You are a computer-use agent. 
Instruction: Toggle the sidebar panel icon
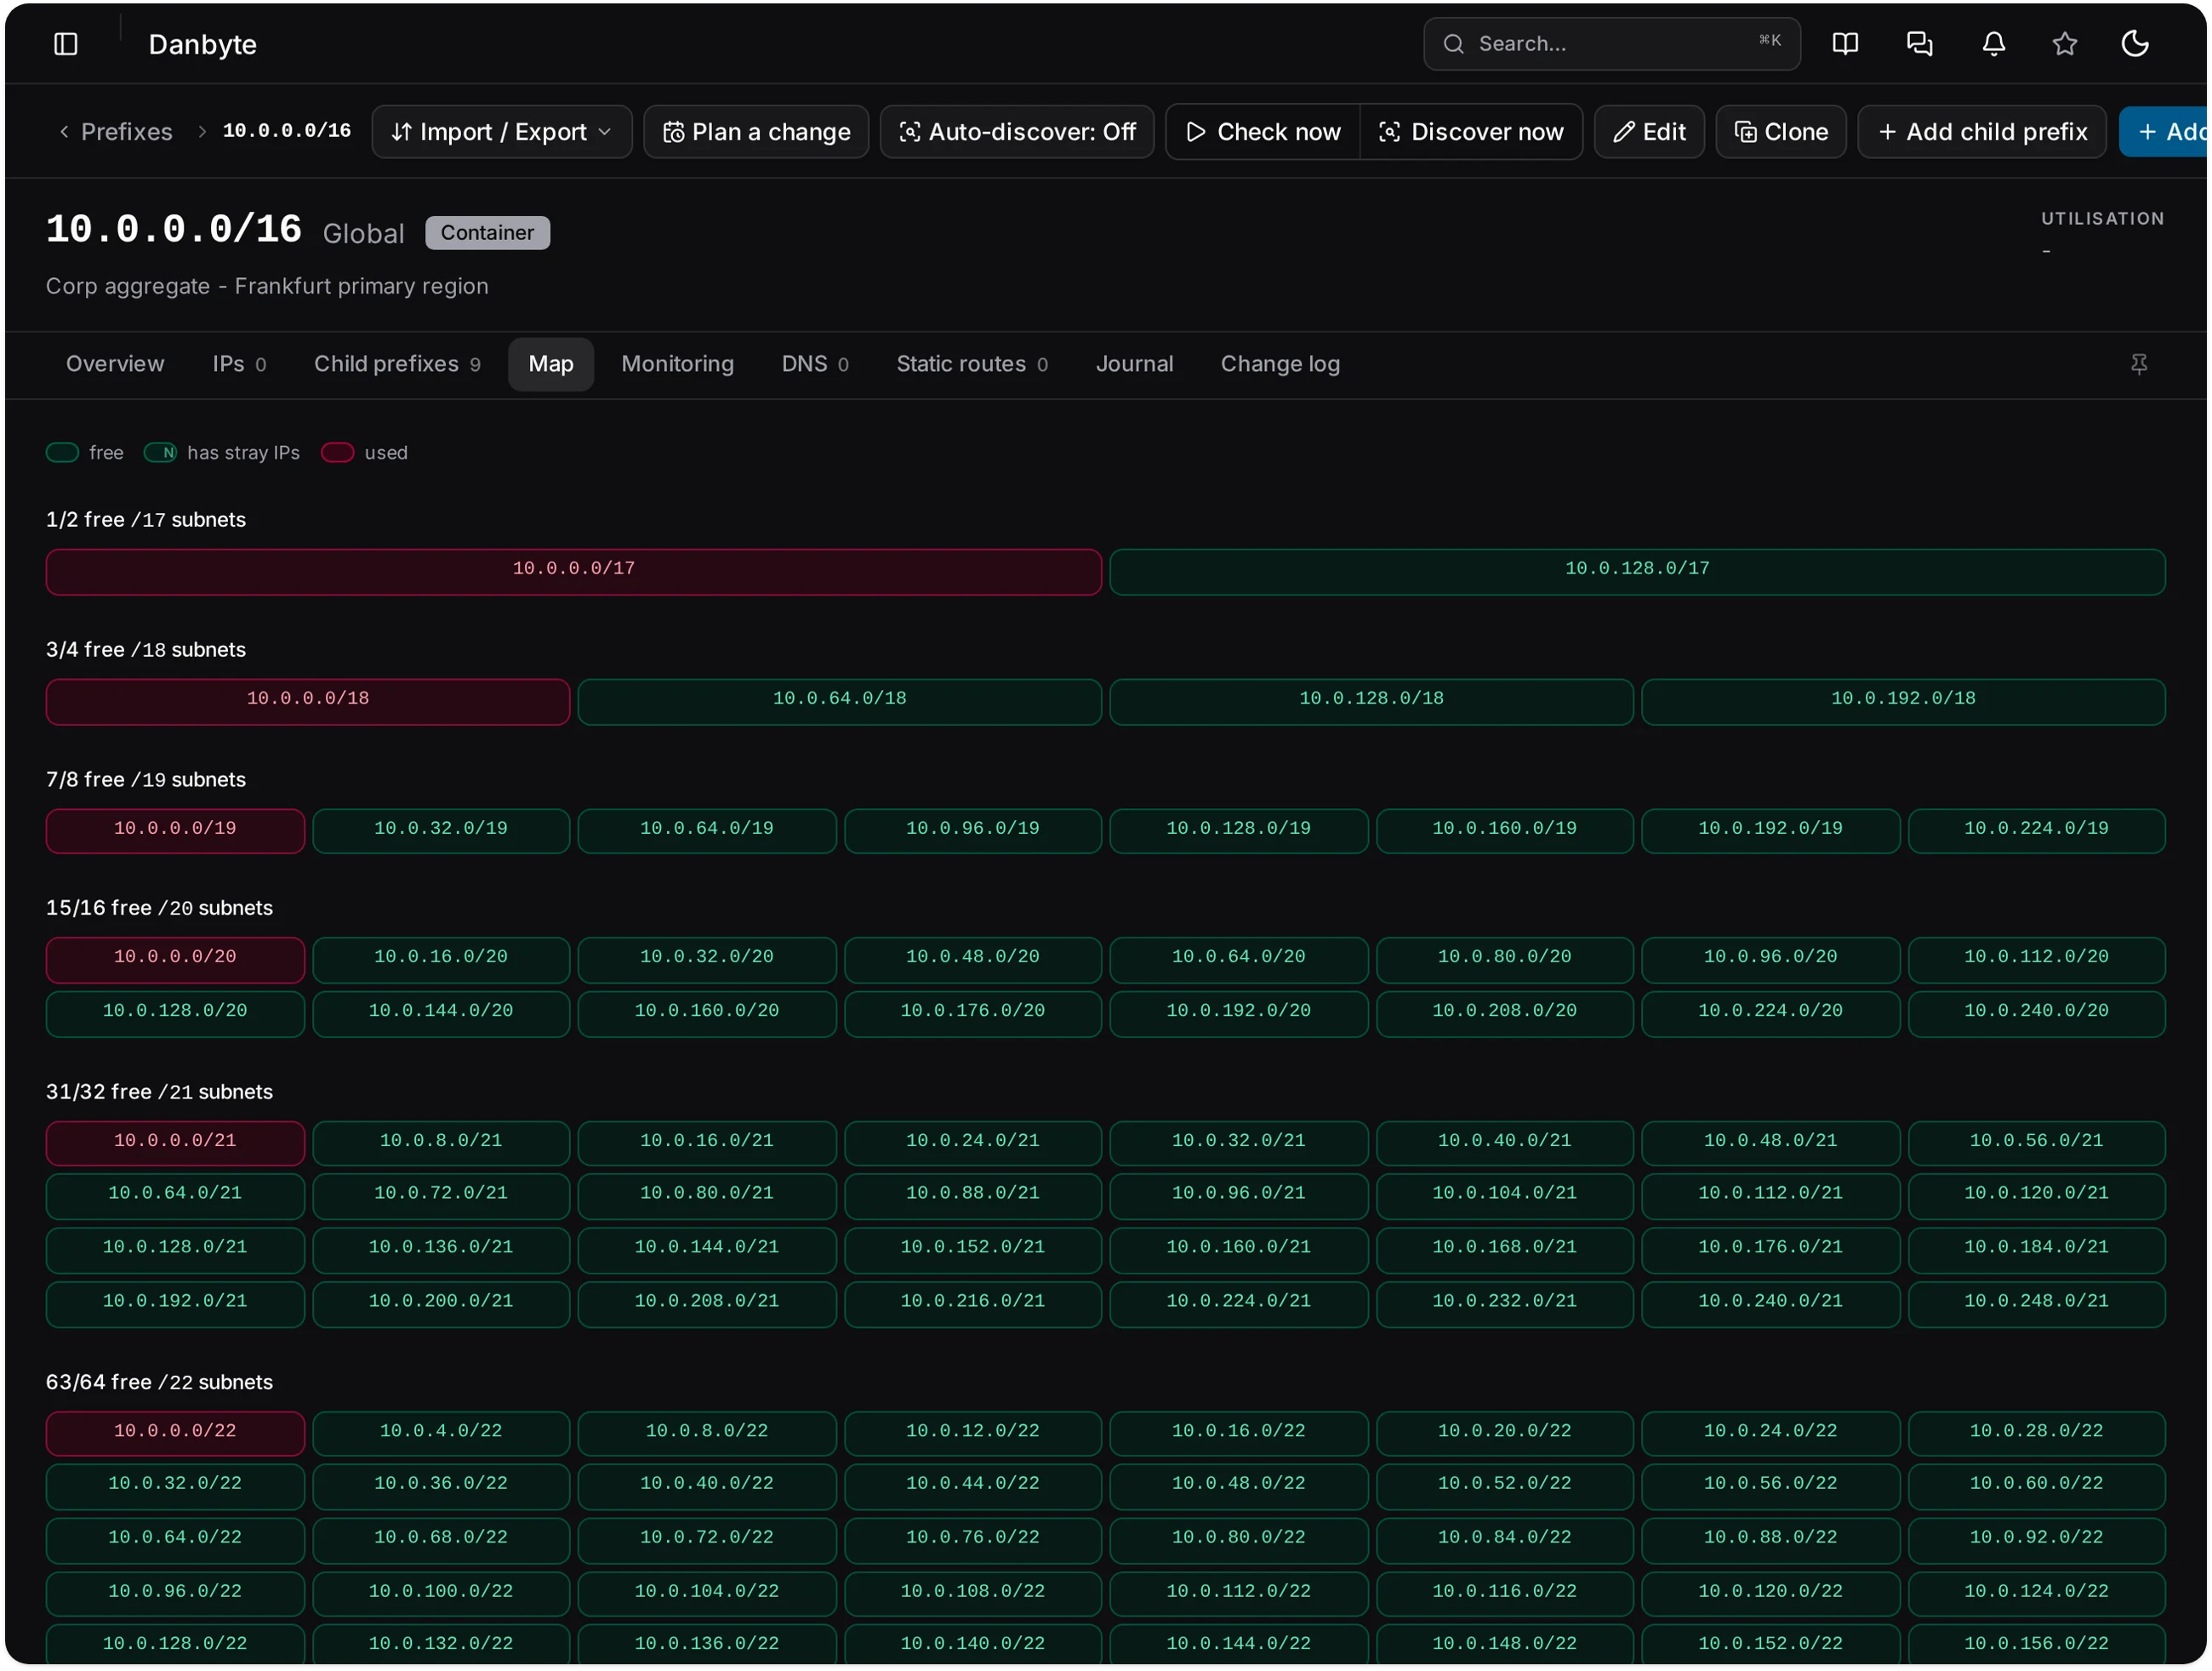click(66, 44)
